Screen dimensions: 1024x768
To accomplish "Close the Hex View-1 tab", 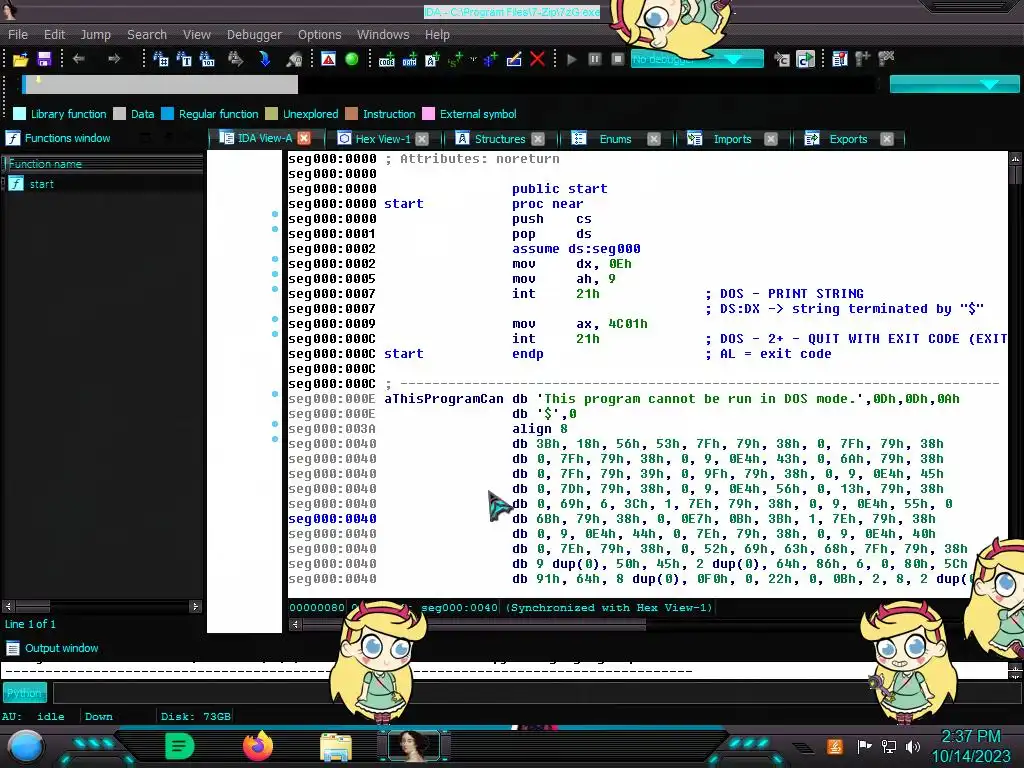I will 422,139.
